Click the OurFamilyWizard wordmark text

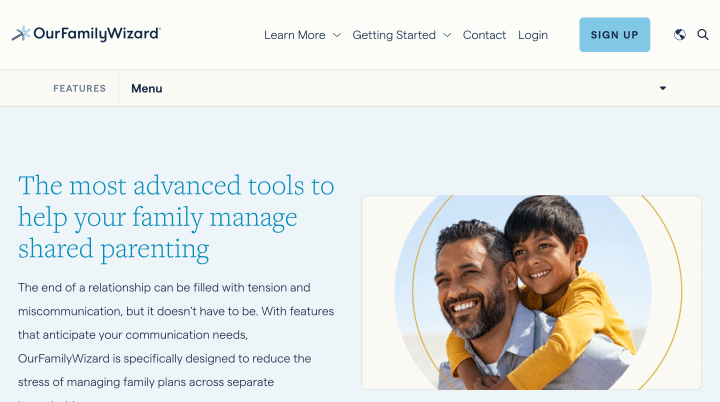point(96,34)
